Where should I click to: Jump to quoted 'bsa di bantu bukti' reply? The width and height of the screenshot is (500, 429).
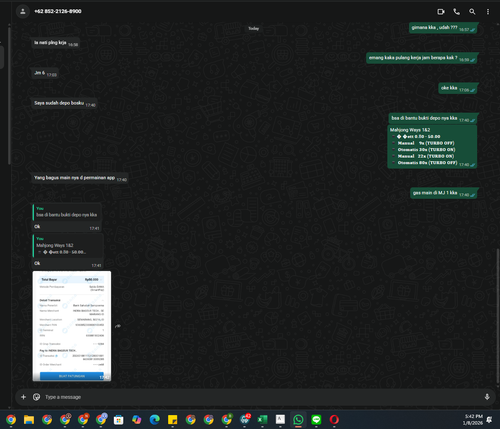coord(67,212)
